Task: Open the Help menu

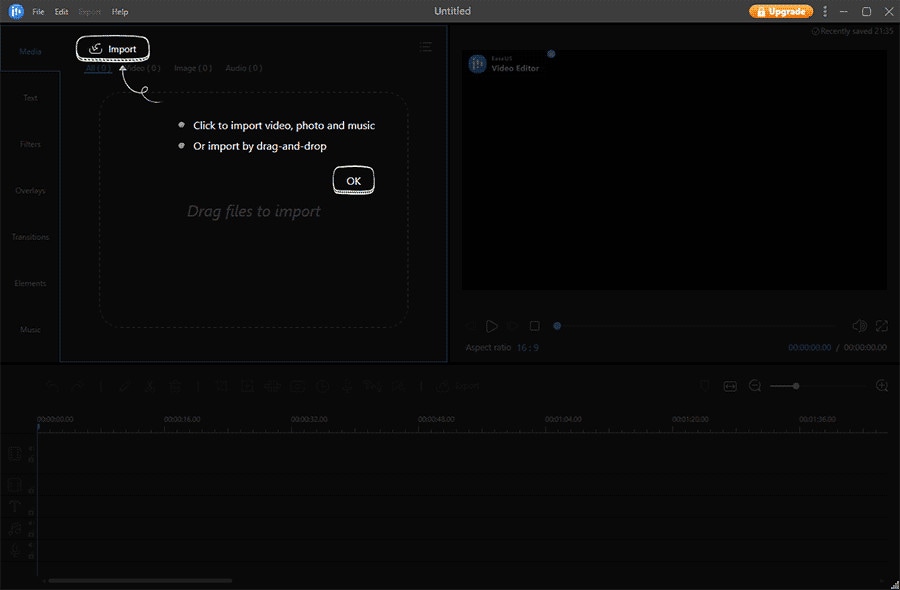Action: pos(120,11)
